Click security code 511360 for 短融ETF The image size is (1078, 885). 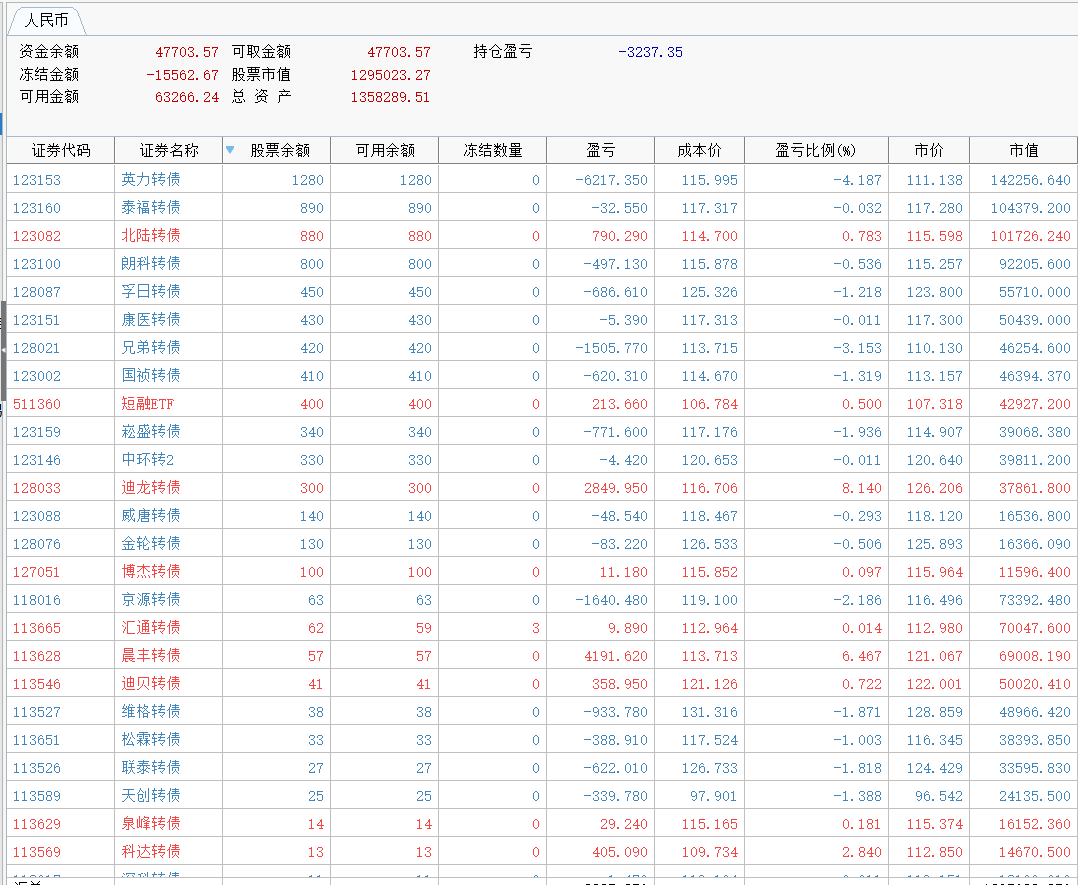(x=36, y=404)
